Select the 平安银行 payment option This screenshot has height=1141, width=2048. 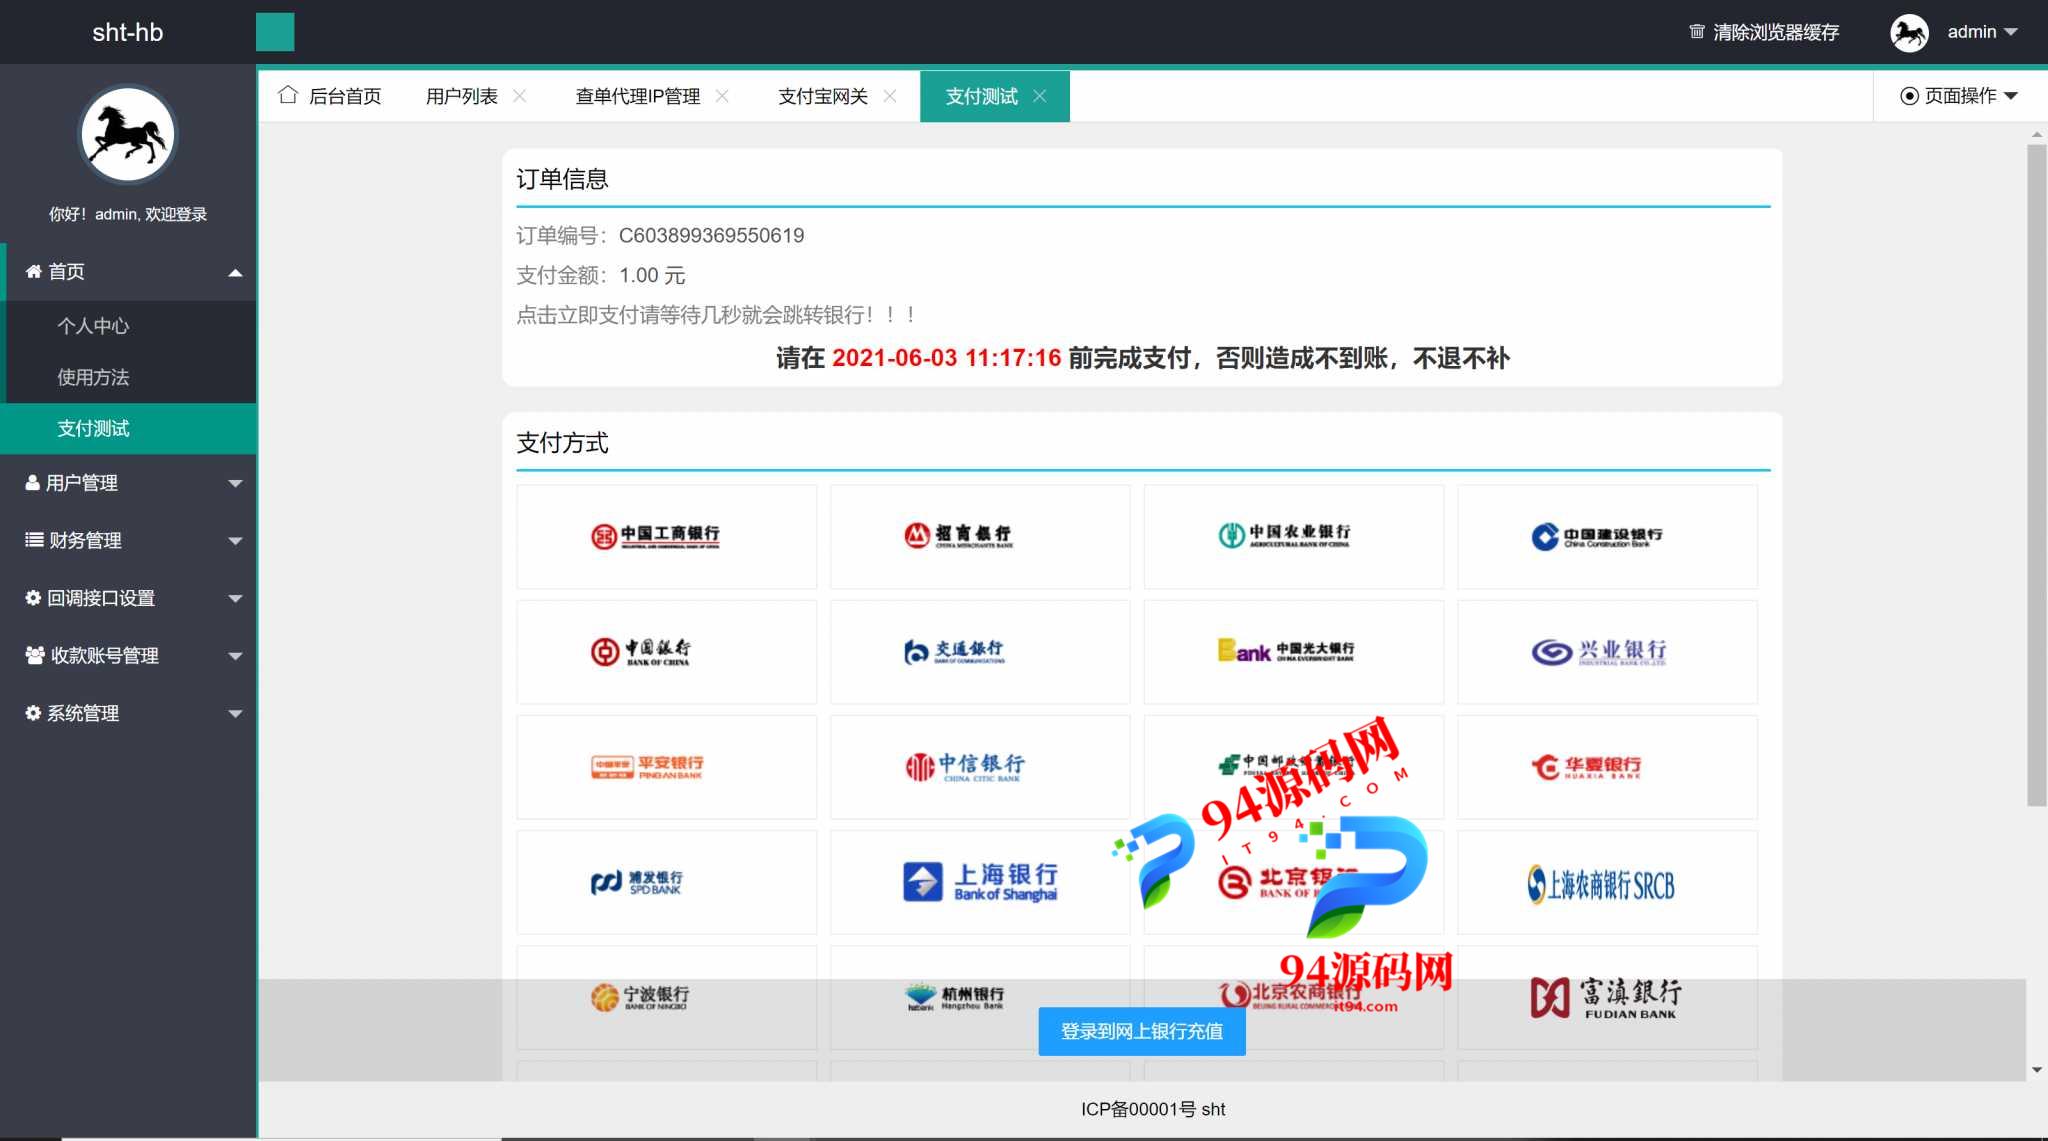(x=666, y=767)
